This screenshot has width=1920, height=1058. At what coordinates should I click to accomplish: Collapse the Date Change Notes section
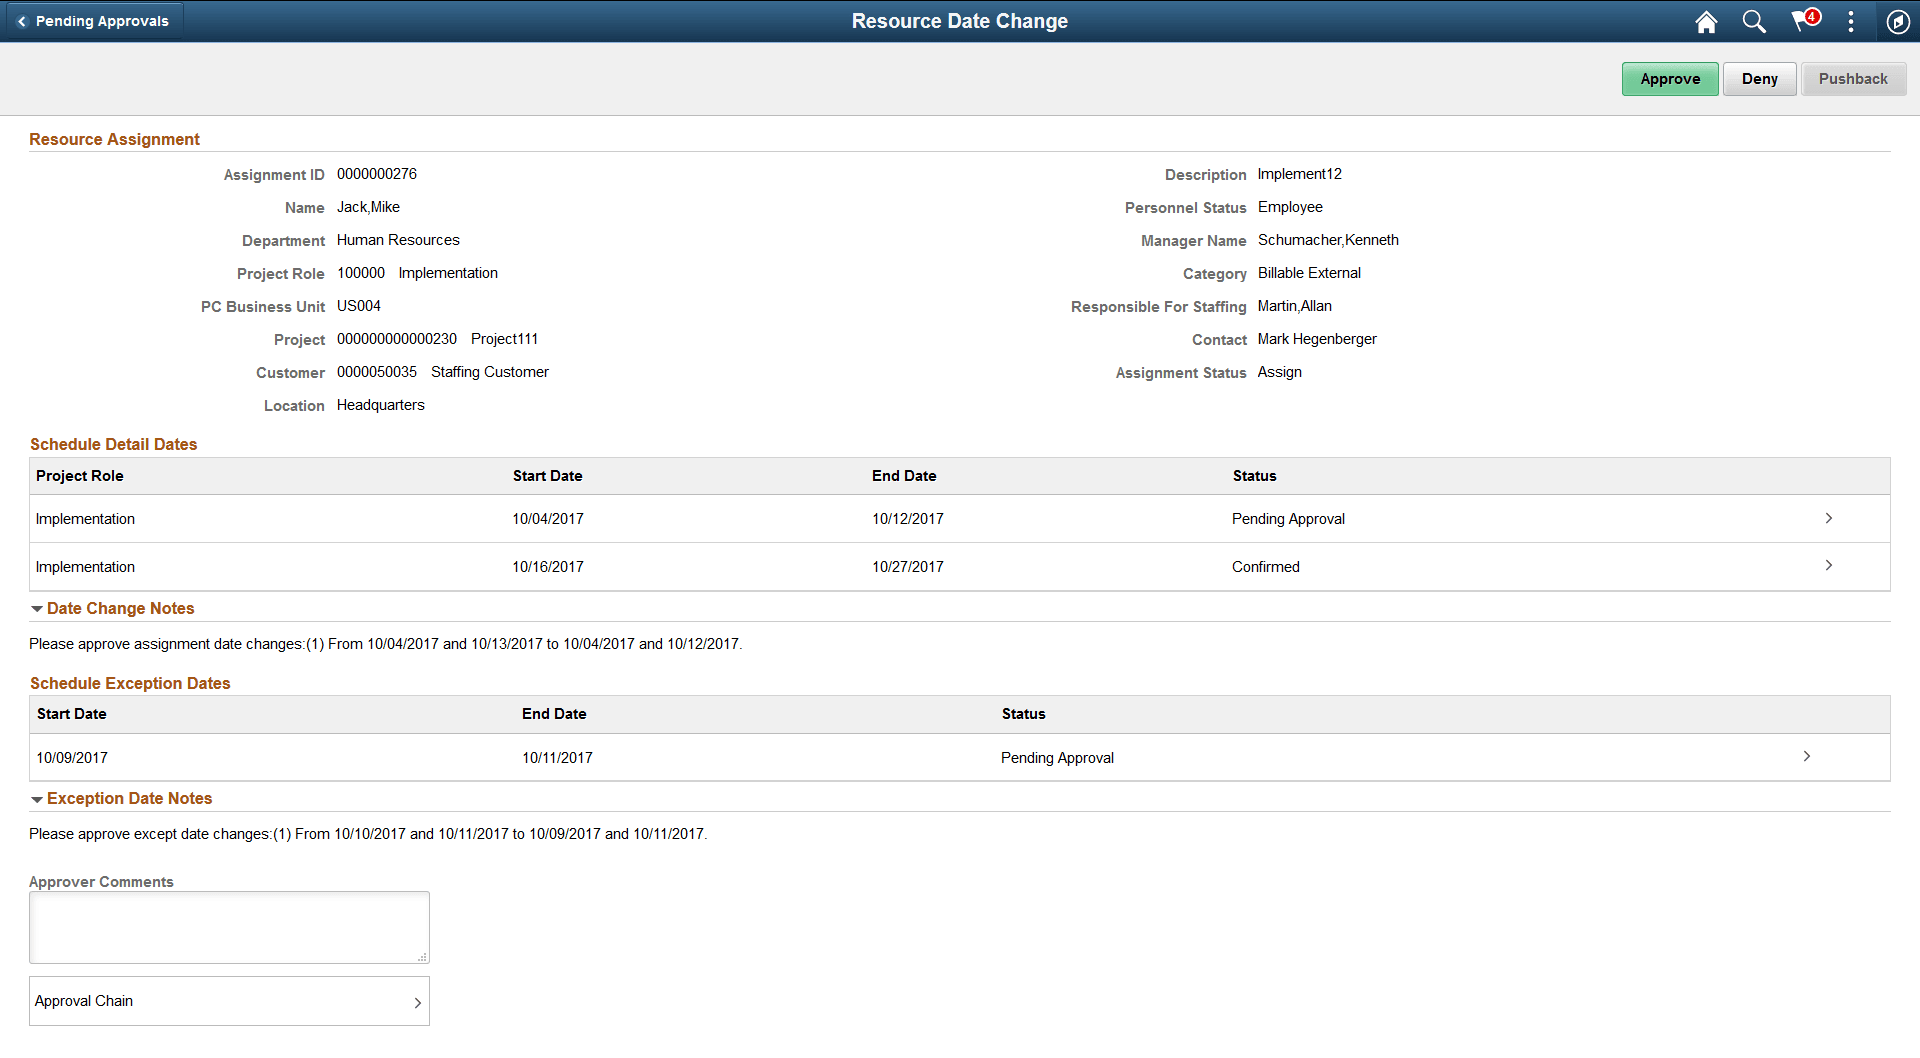(37, 608)
